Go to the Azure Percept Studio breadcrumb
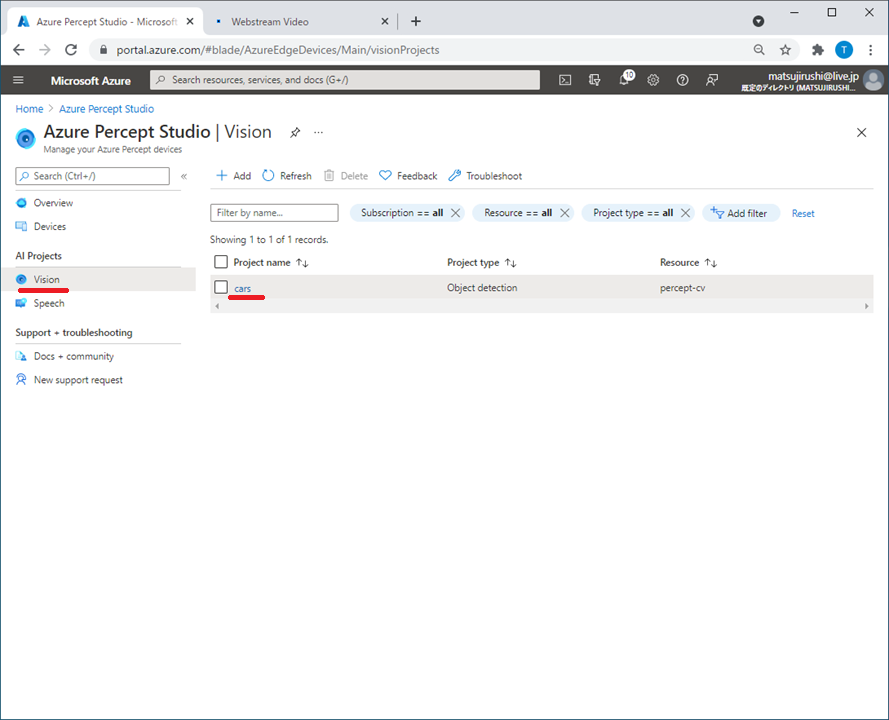This screenshot has height=720, width=889. 107,109
